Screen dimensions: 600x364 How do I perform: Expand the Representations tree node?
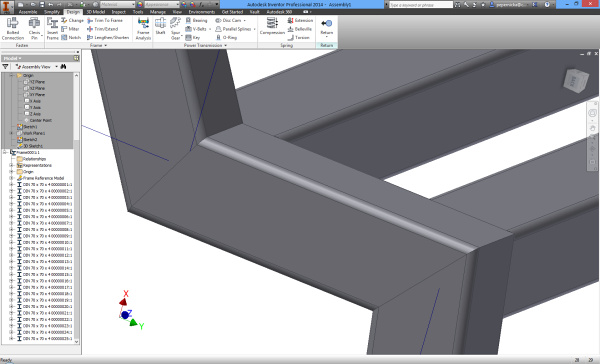pos(11,165)
